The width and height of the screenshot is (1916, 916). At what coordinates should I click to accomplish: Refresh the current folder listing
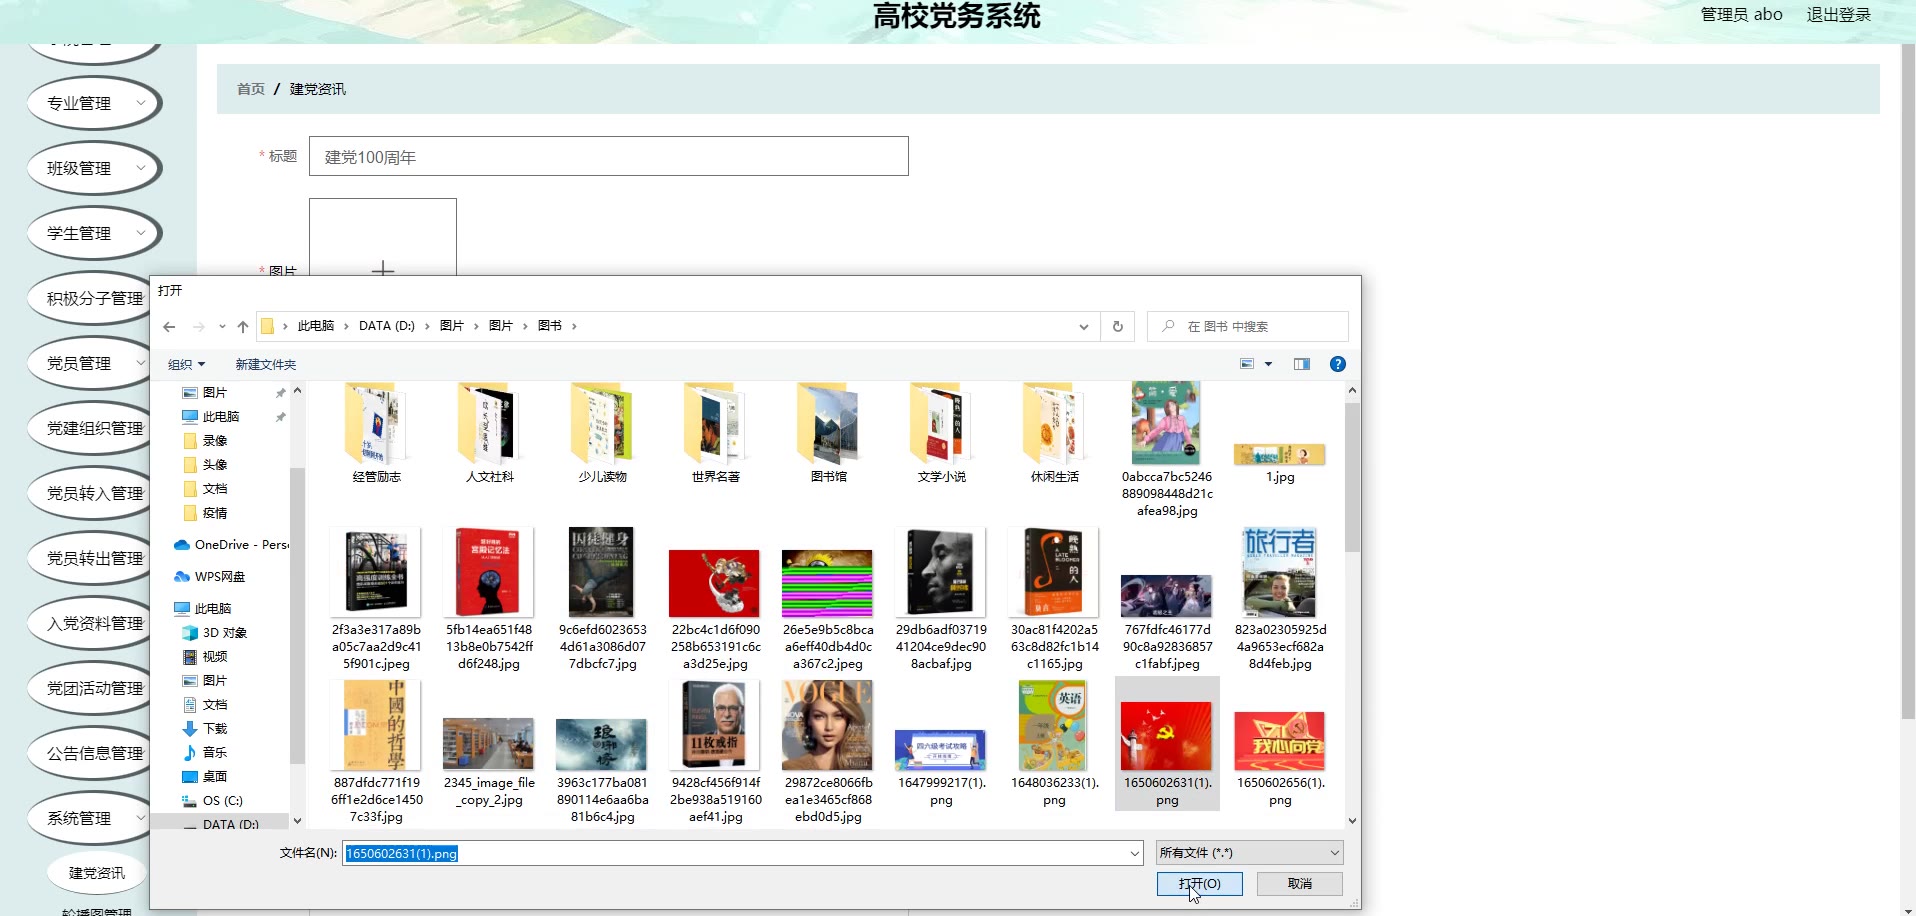point(1118,327)
